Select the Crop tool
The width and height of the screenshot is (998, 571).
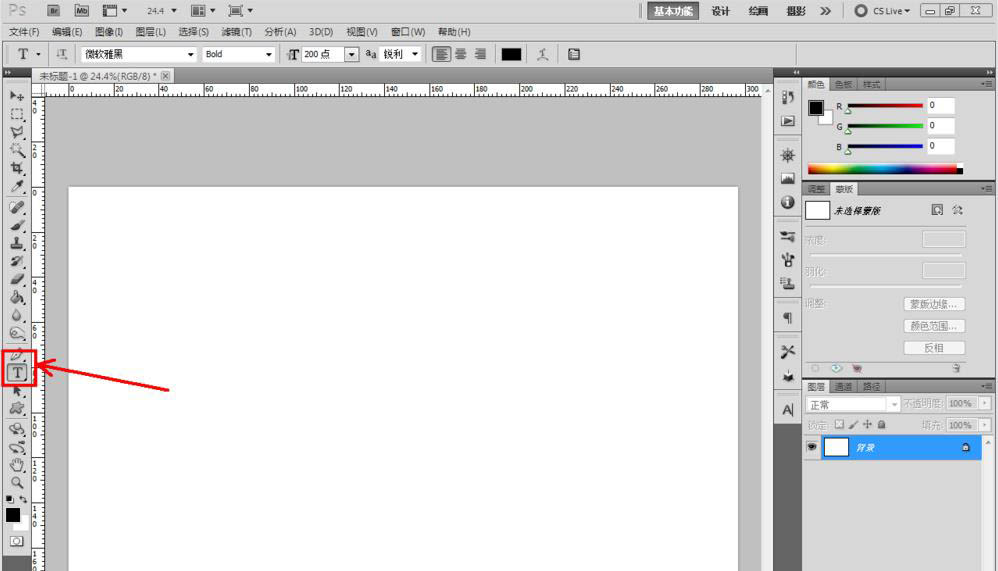(x=17, y=168)
